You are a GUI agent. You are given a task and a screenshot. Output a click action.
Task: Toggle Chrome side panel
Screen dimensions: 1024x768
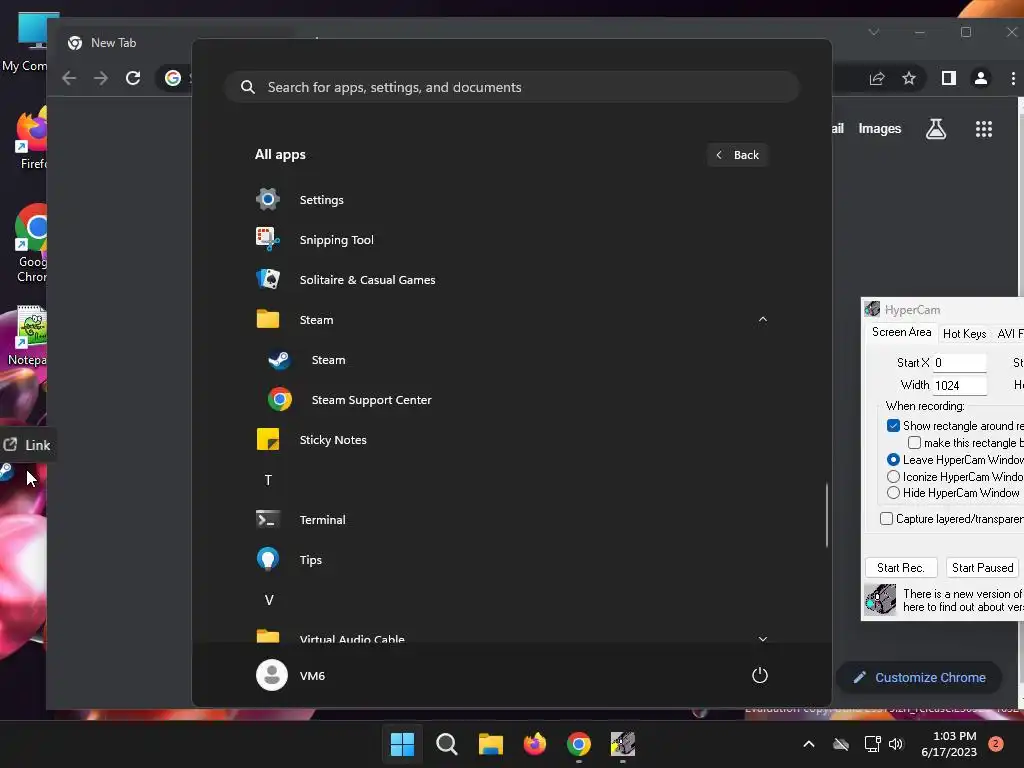(x=949, y=78)
